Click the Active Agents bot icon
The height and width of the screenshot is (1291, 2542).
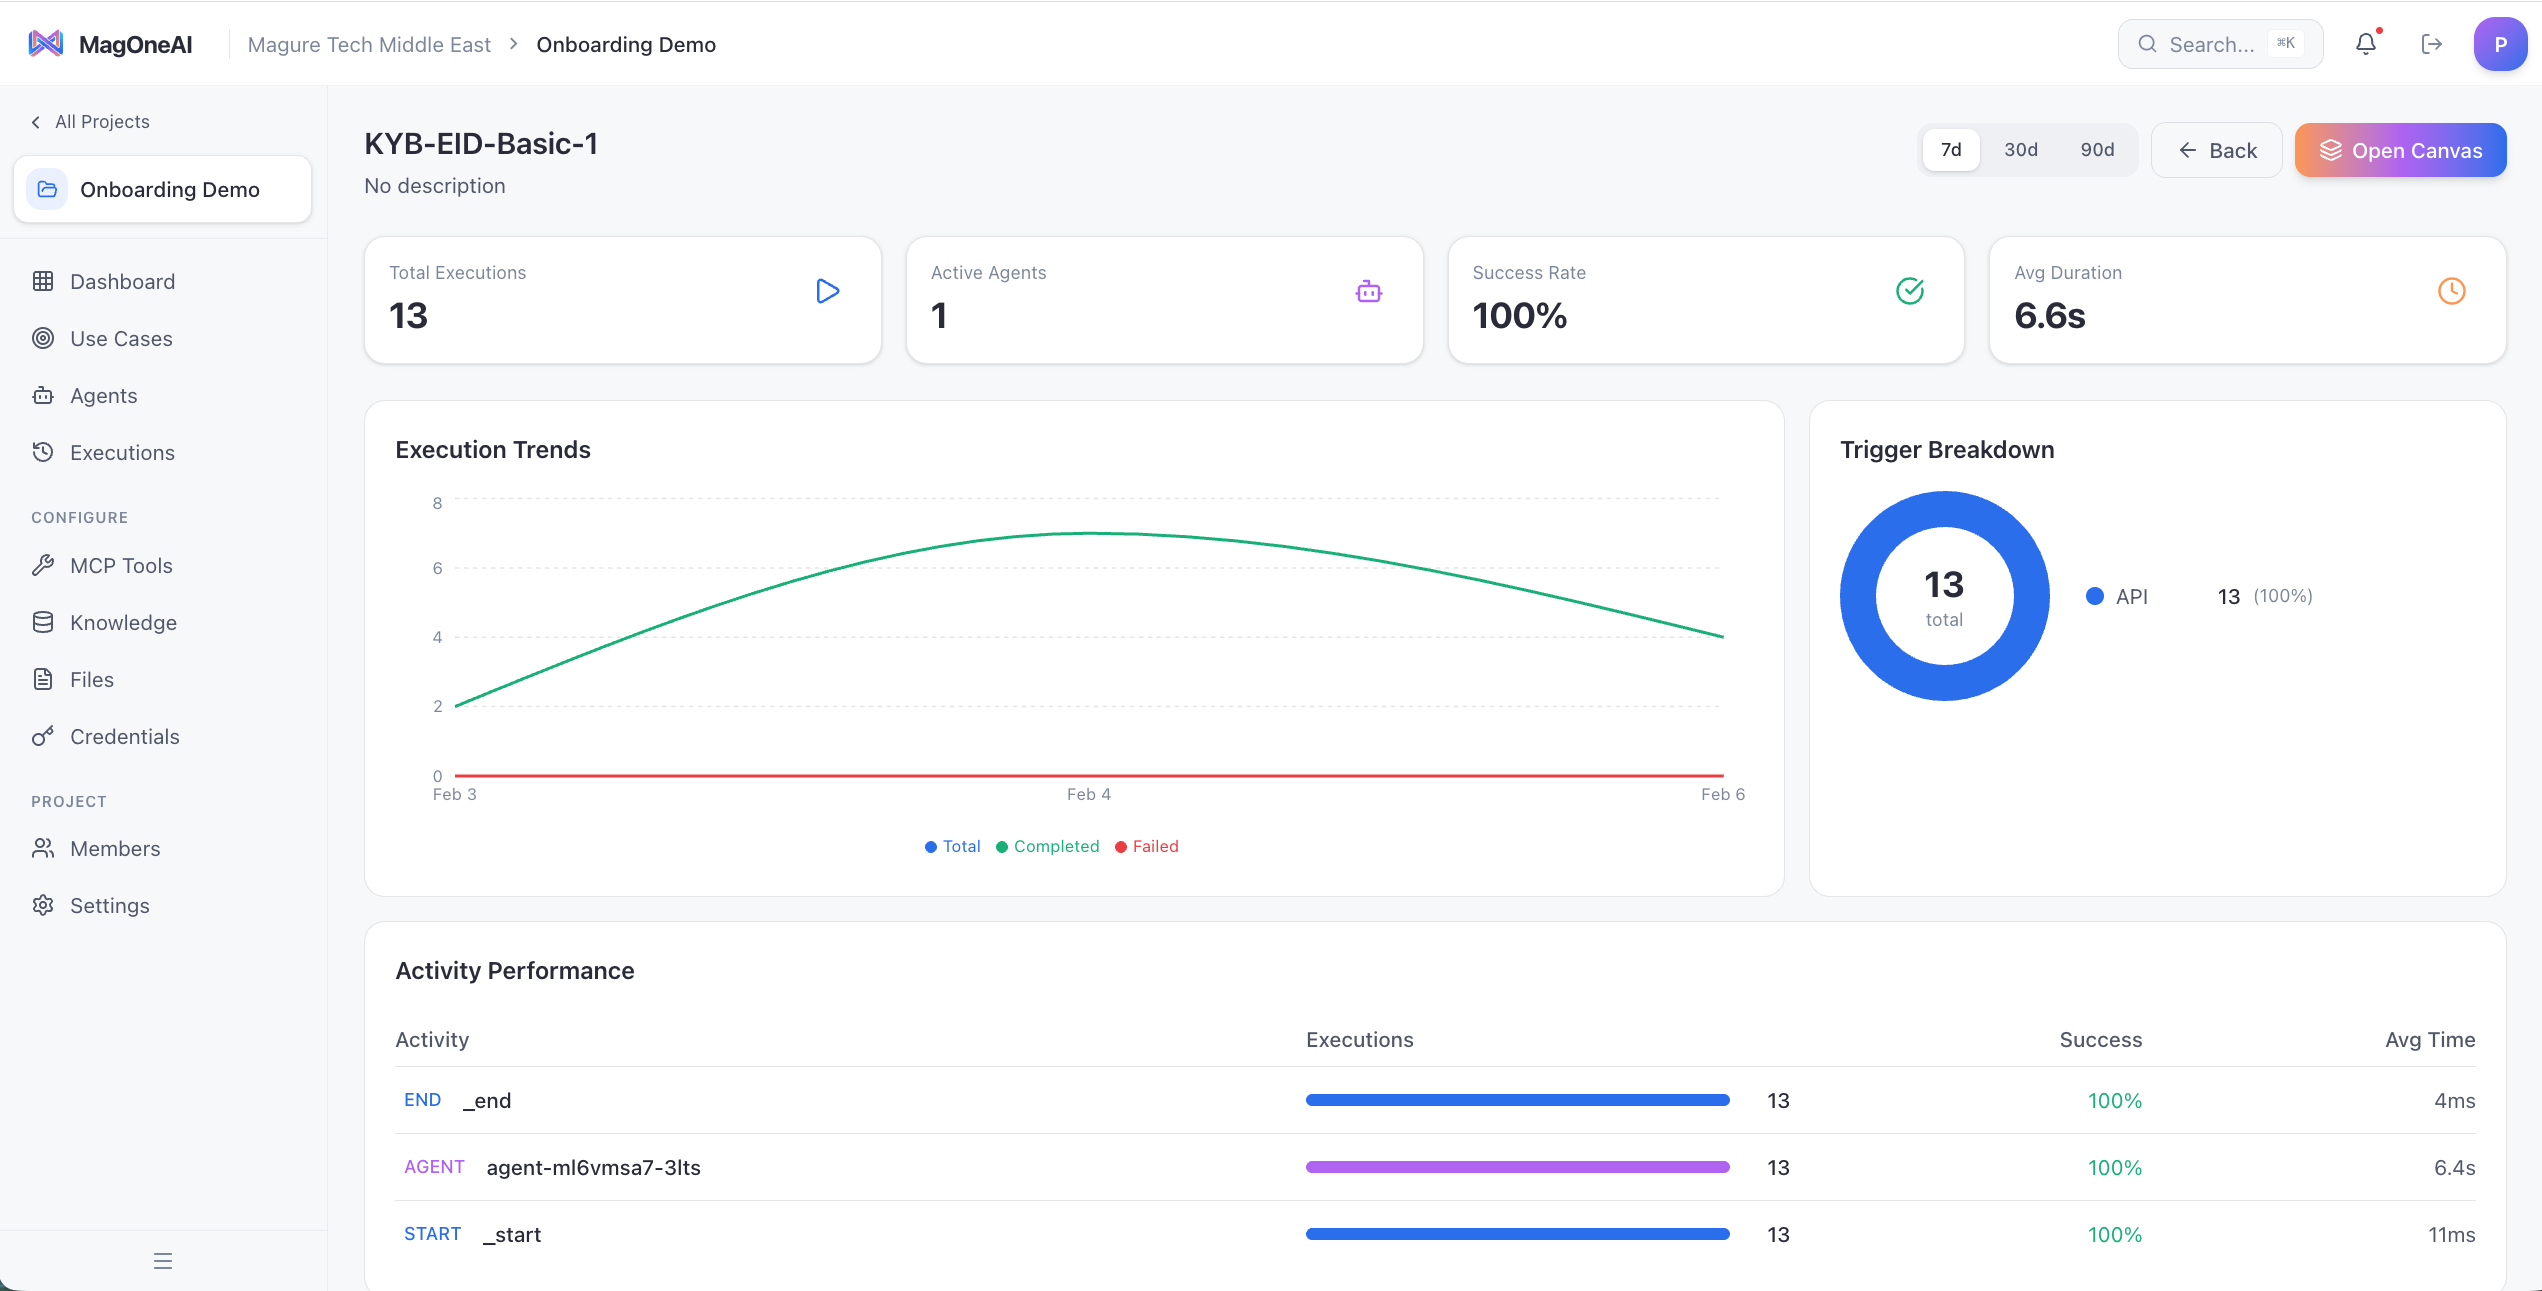click(1368, 291)
